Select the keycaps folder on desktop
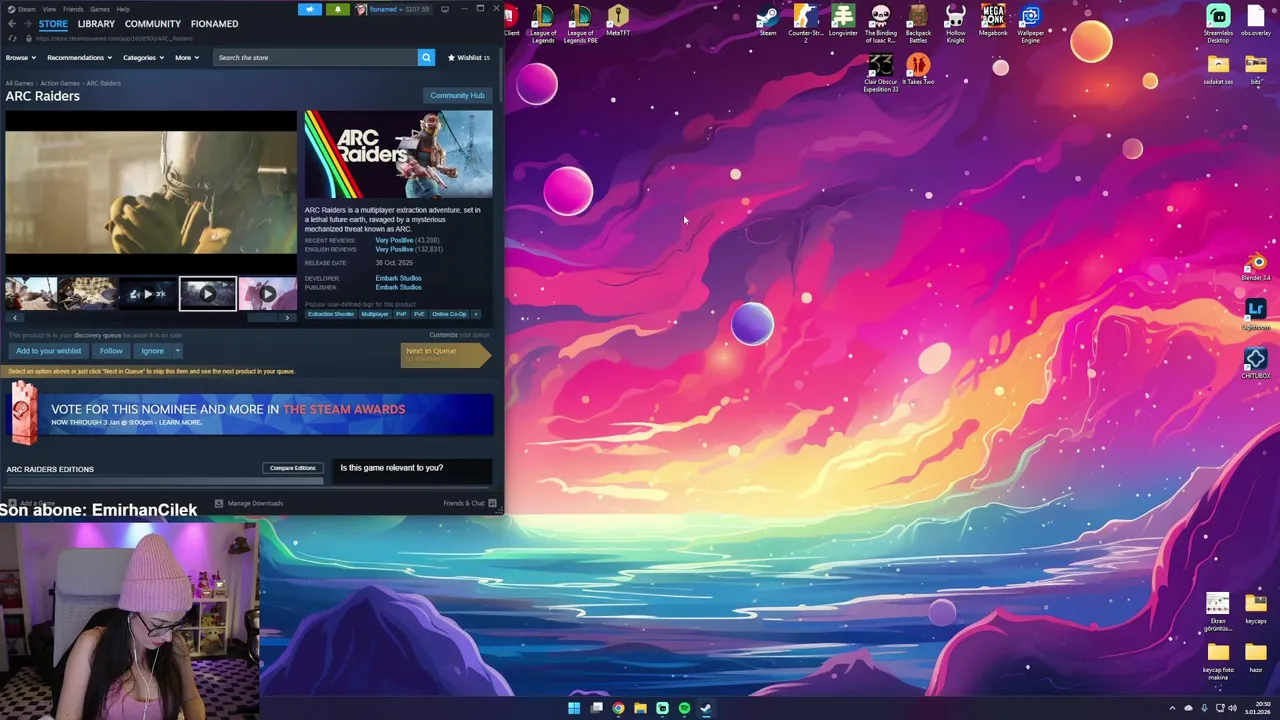 (1256, 609)
